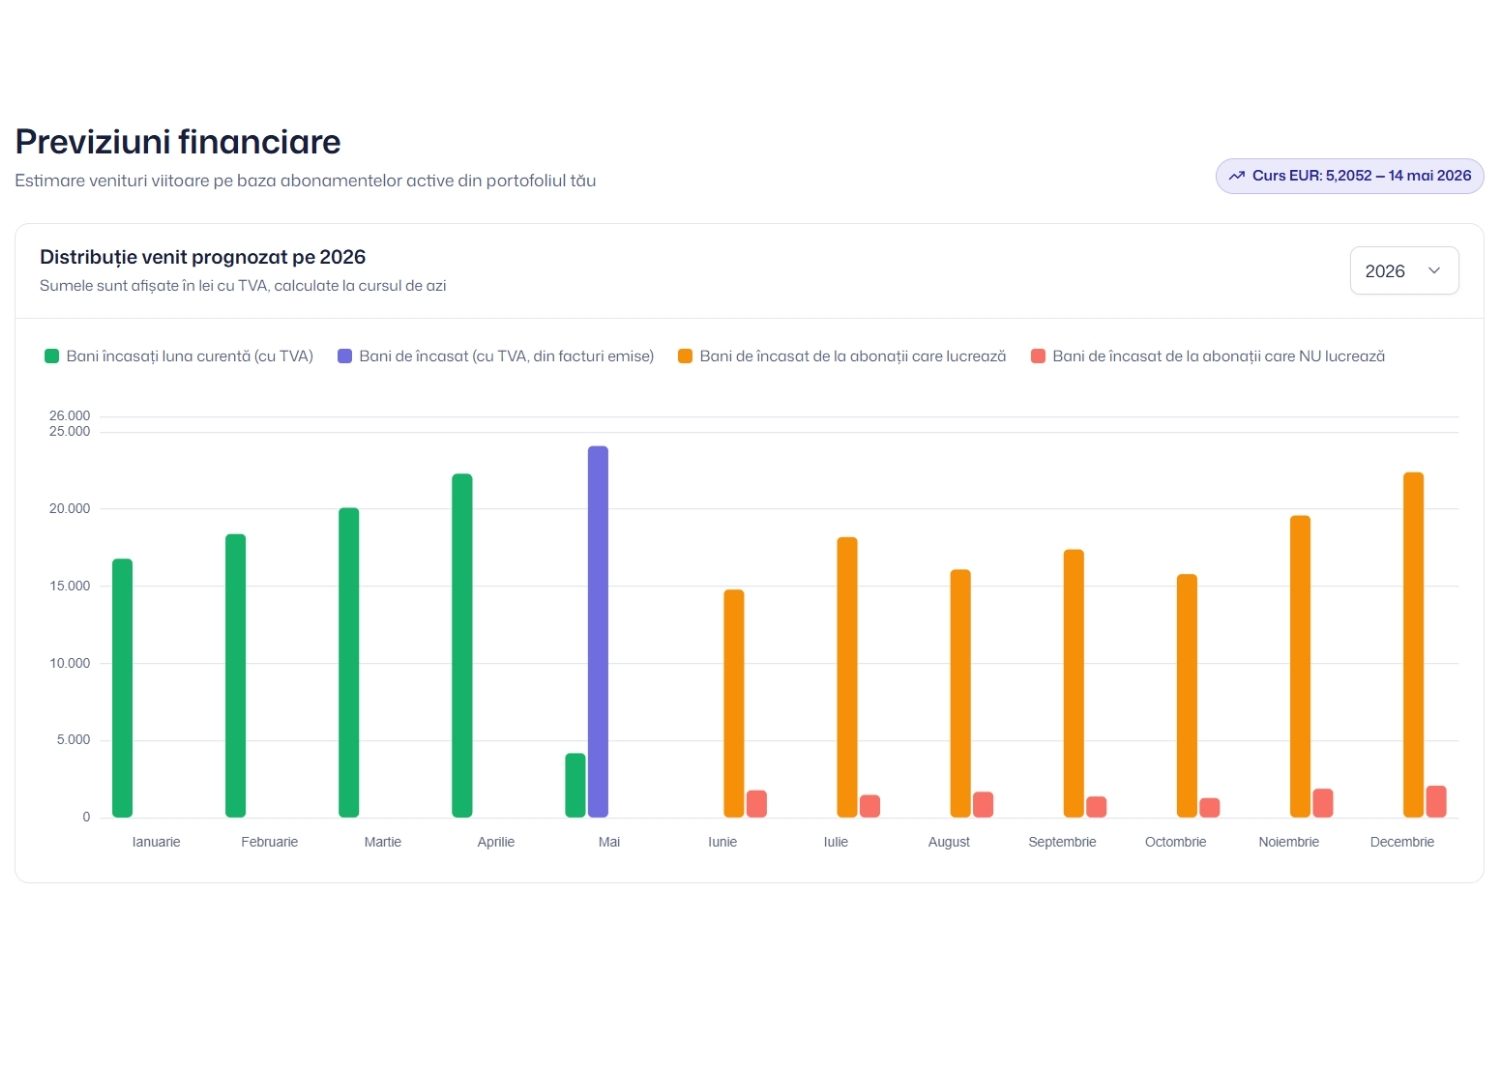
Task: Click the red Decembrie bar
Action: (x=1436, y=802)
